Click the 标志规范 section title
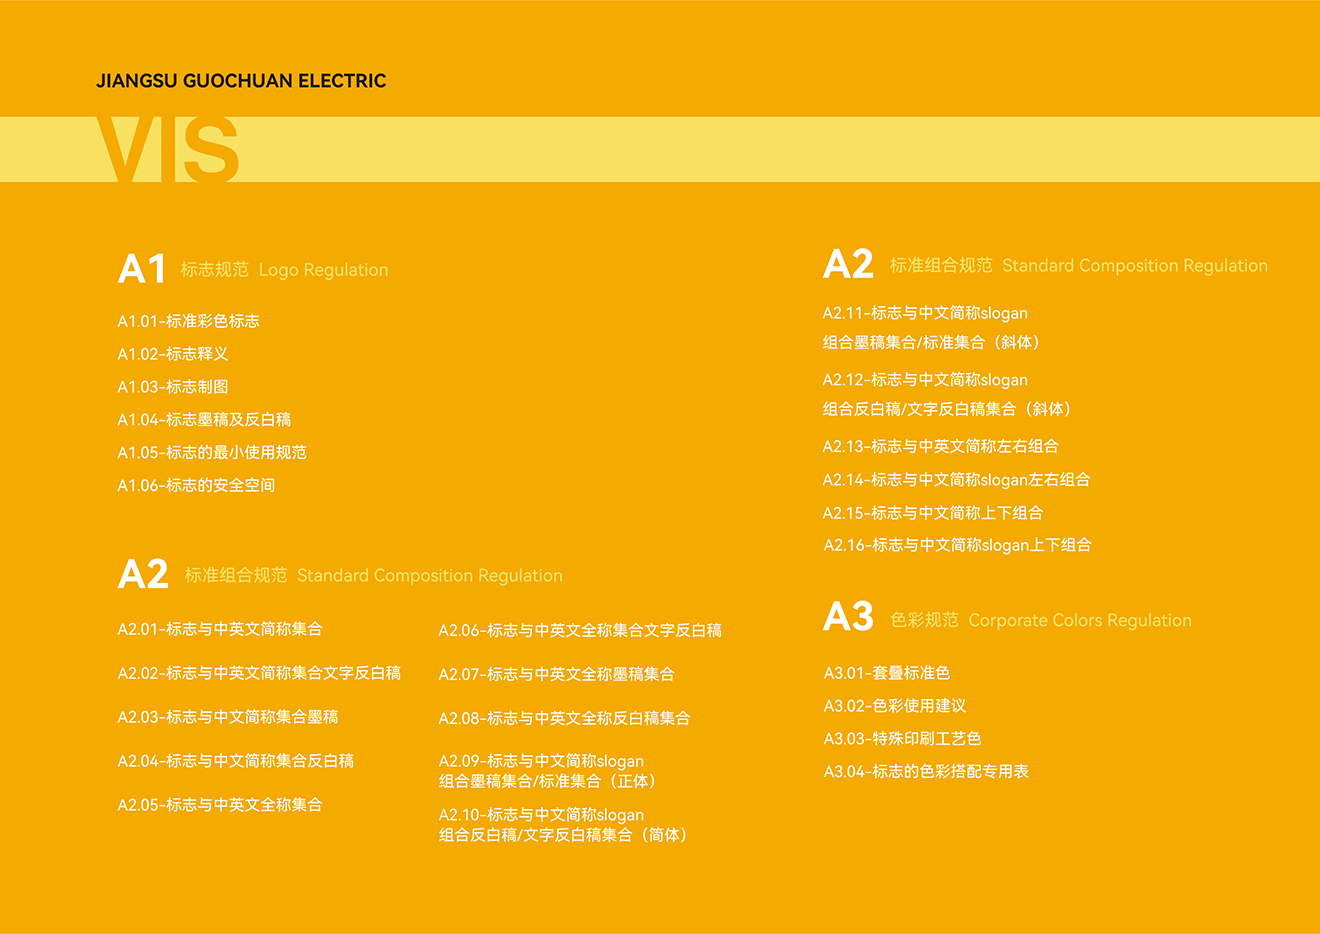Viewport: 1320px width, 934px height. (x=215, y=270)
